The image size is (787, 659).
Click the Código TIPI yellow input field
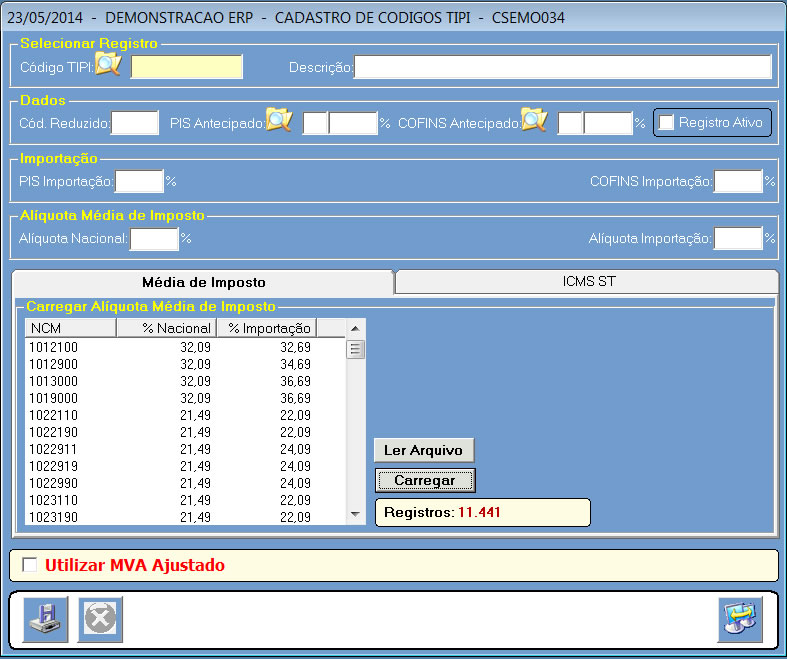click(x=187, y=66)
